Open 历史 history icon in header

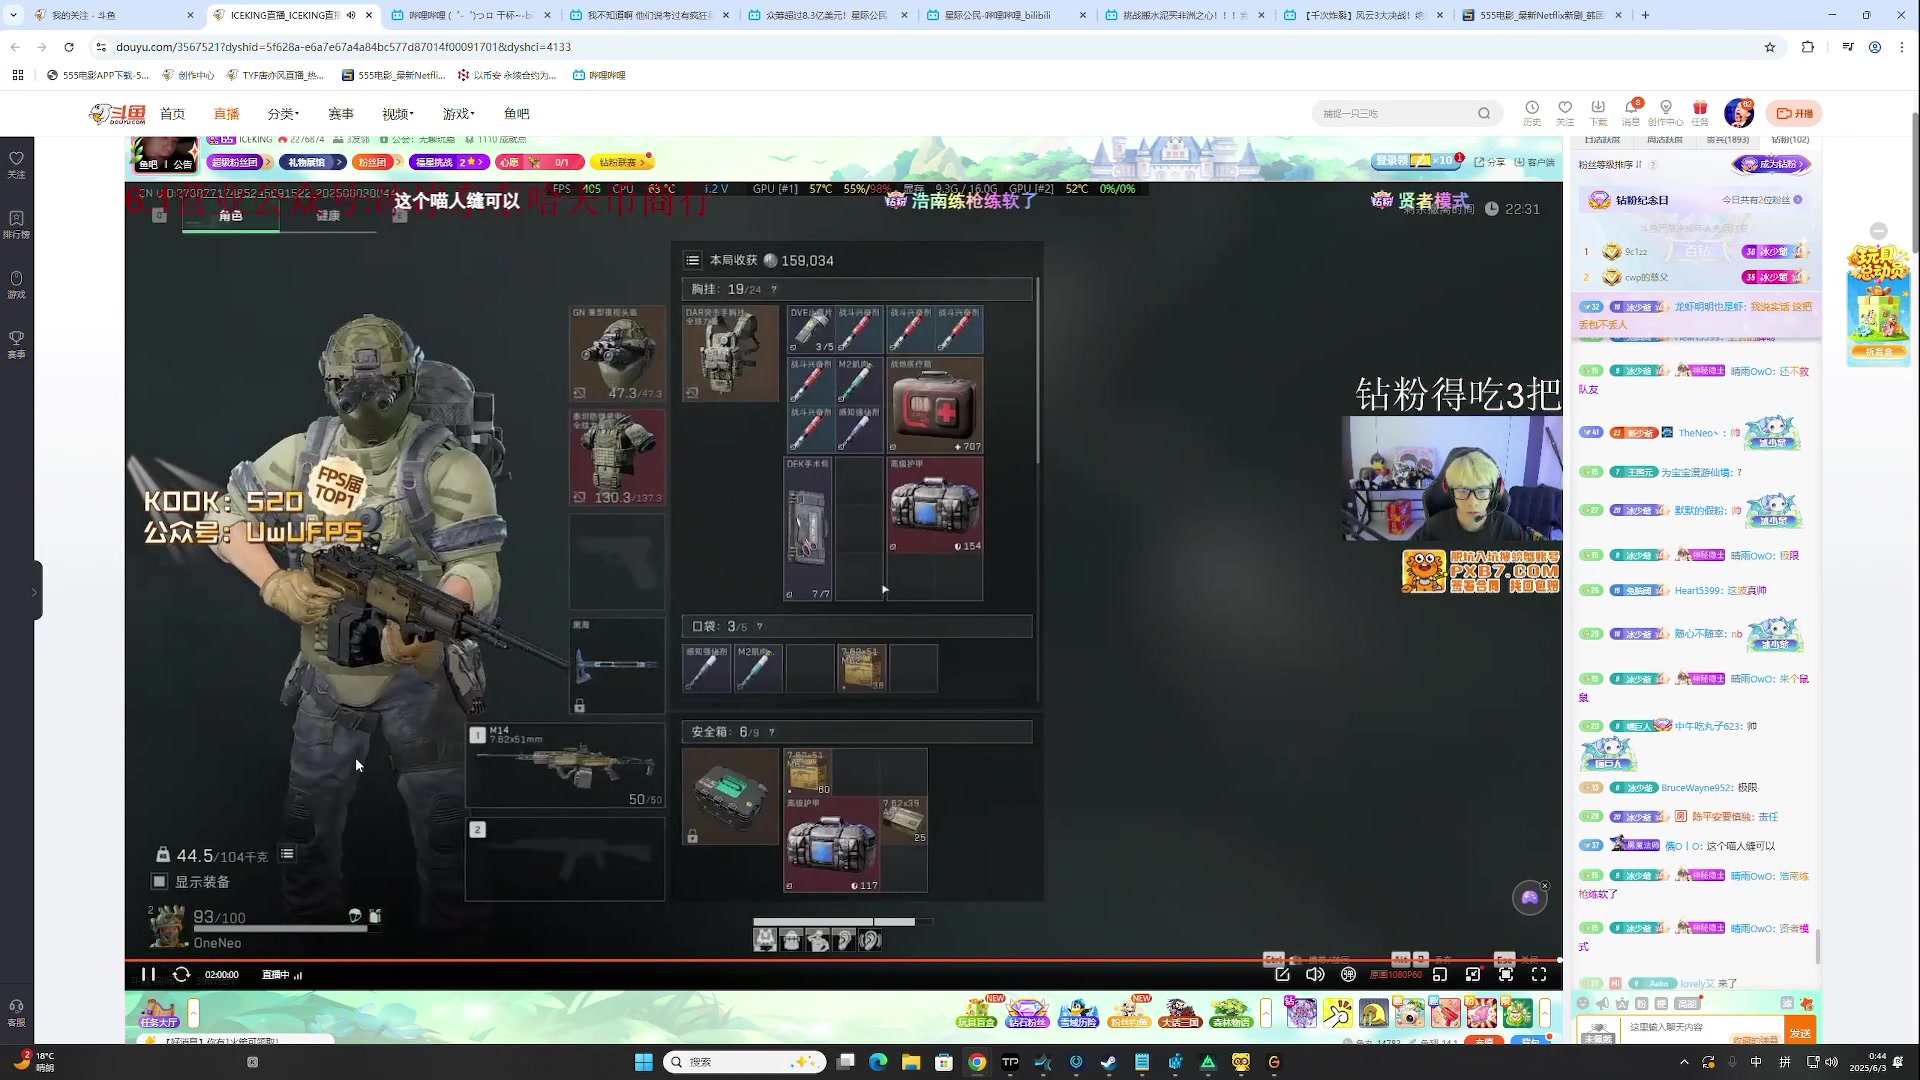point(1532,112)
